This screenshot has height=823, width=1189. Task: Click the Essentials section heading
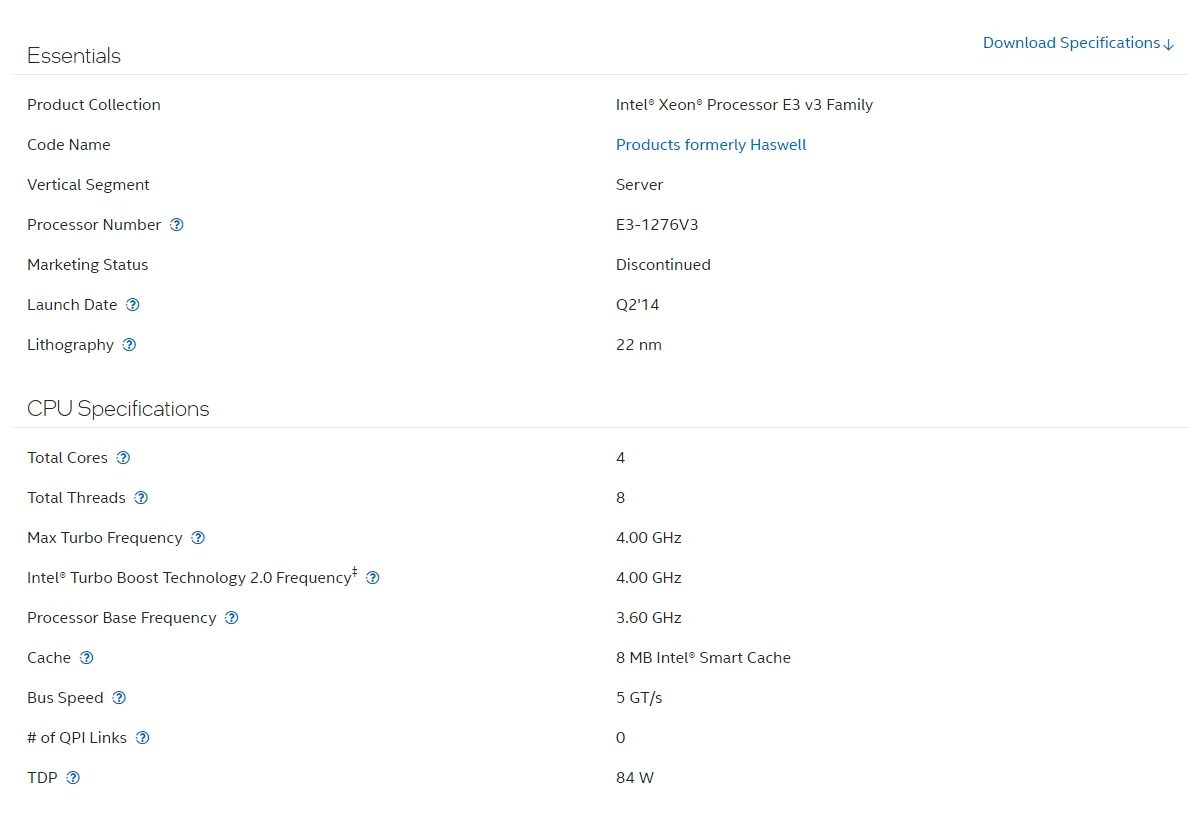click(74, 56)
